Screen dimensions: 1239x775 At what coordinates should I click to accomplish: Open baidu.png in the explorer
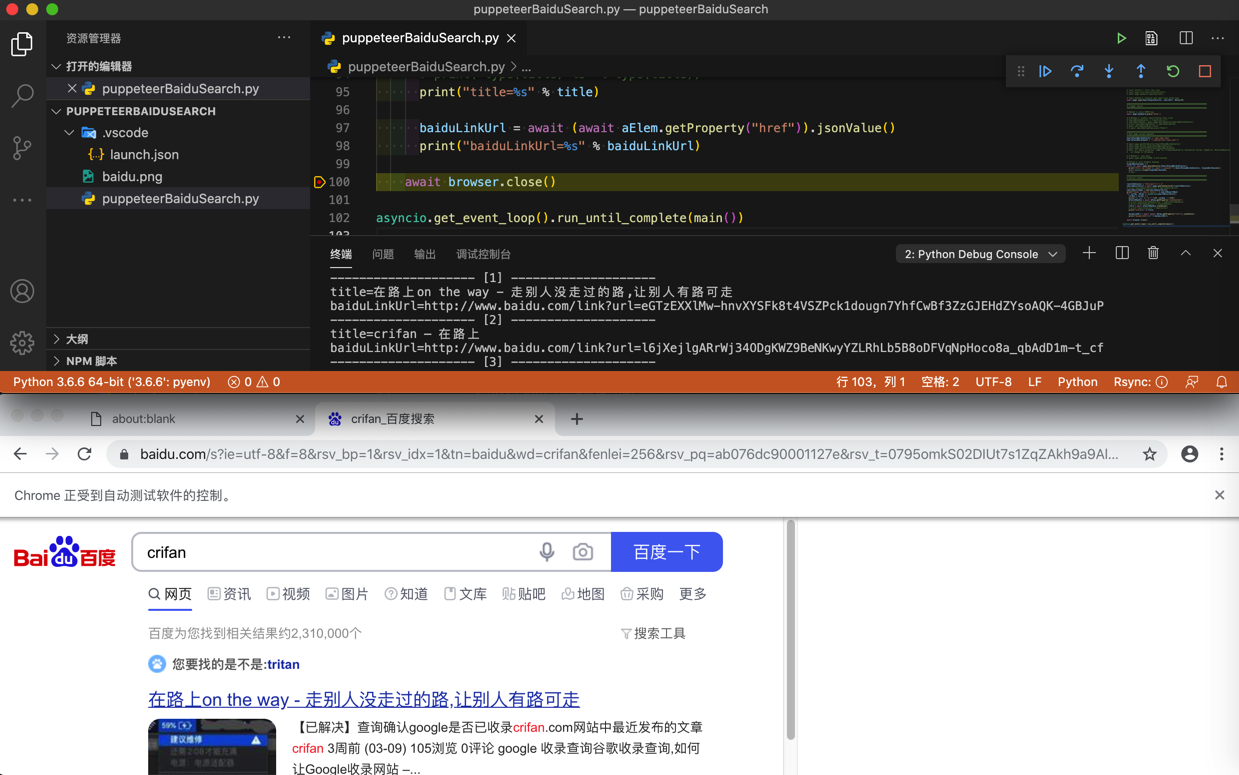[x=132, y=177]
